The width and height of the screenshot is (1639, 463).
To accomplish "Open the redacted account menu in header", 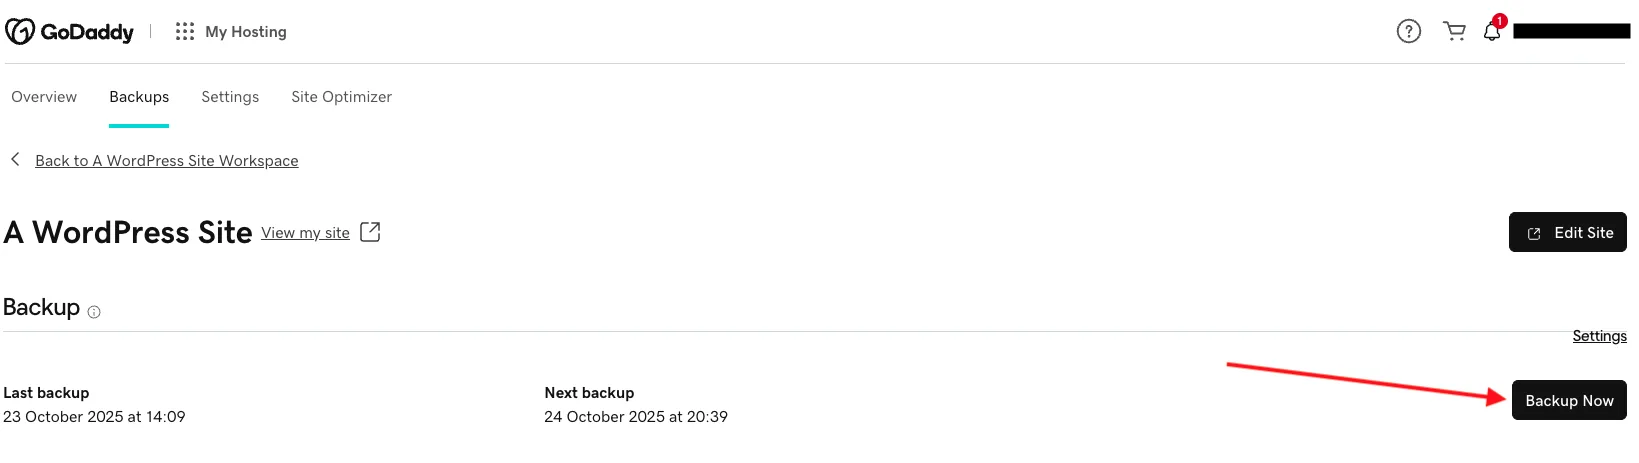I will [1571, 32].
